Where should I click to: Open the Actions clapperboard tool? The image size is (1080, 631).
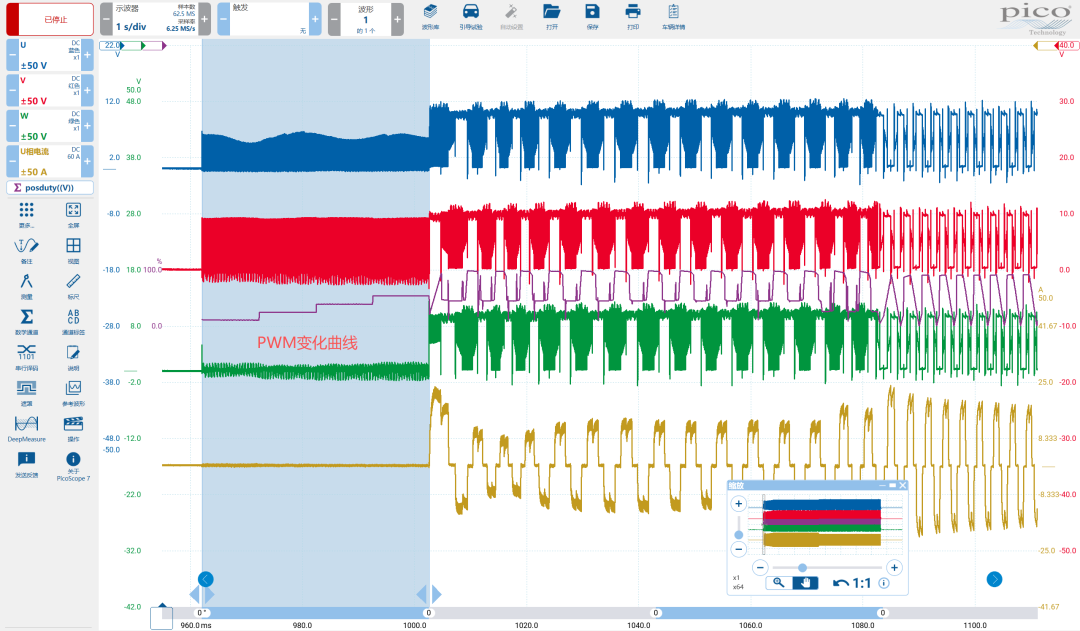point(73,428)
